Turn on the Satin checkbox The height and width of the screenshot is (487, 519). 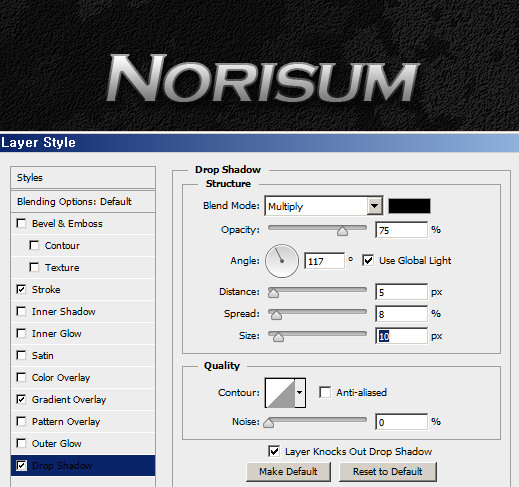click(x=21, y=355)
